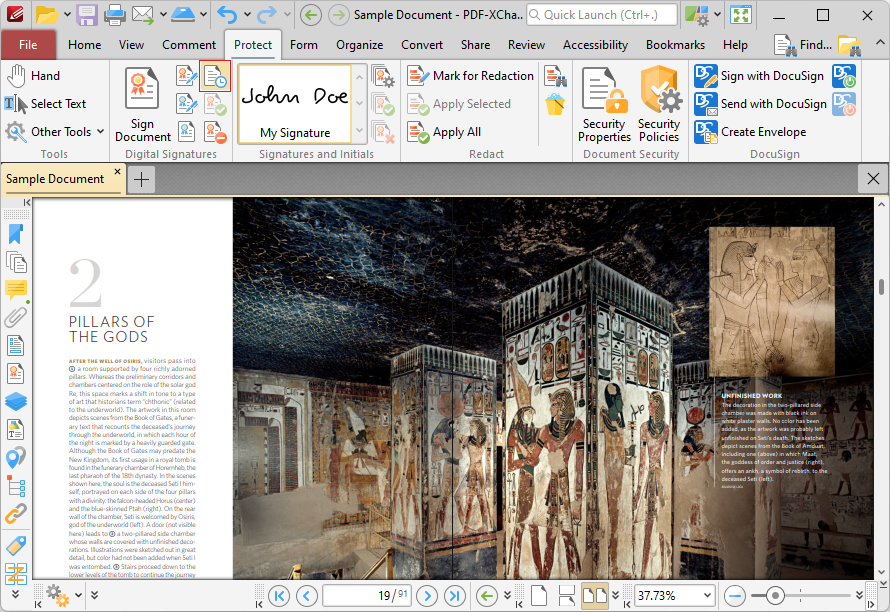
Task: Click Create Envelope
Action: click(750, 132)
